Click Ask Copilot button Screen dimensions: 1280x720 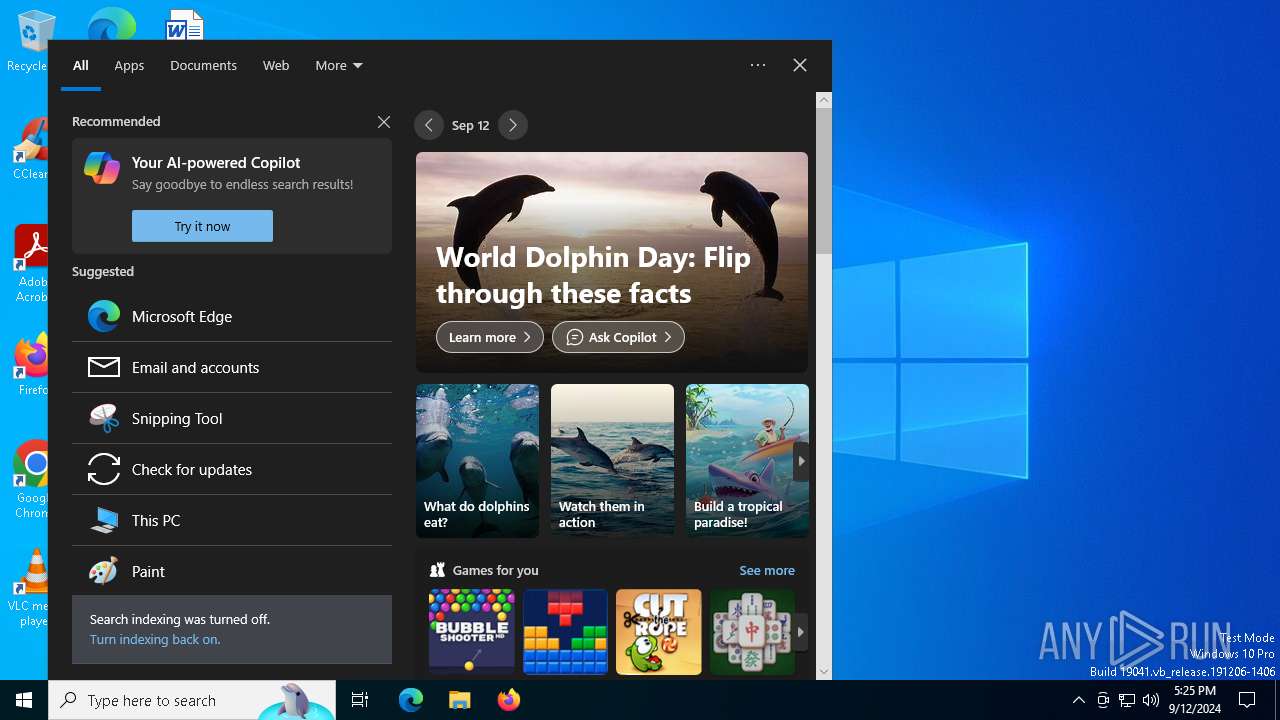618,337
